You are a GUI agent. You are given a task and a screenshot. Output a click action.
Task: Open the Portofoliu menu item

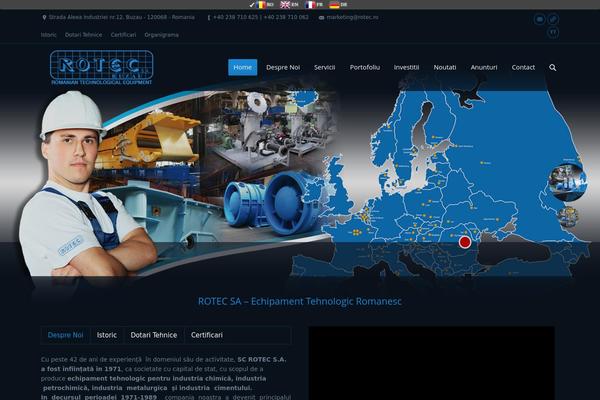[365, 67]
